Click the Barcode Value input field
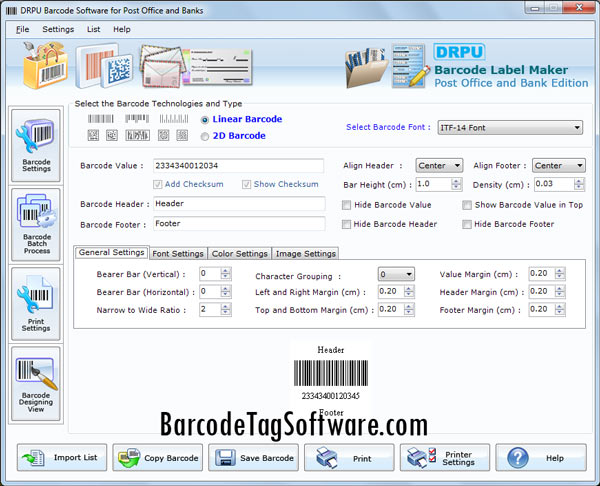Screen dimensions: 600x486 click(x=238, y=166)
